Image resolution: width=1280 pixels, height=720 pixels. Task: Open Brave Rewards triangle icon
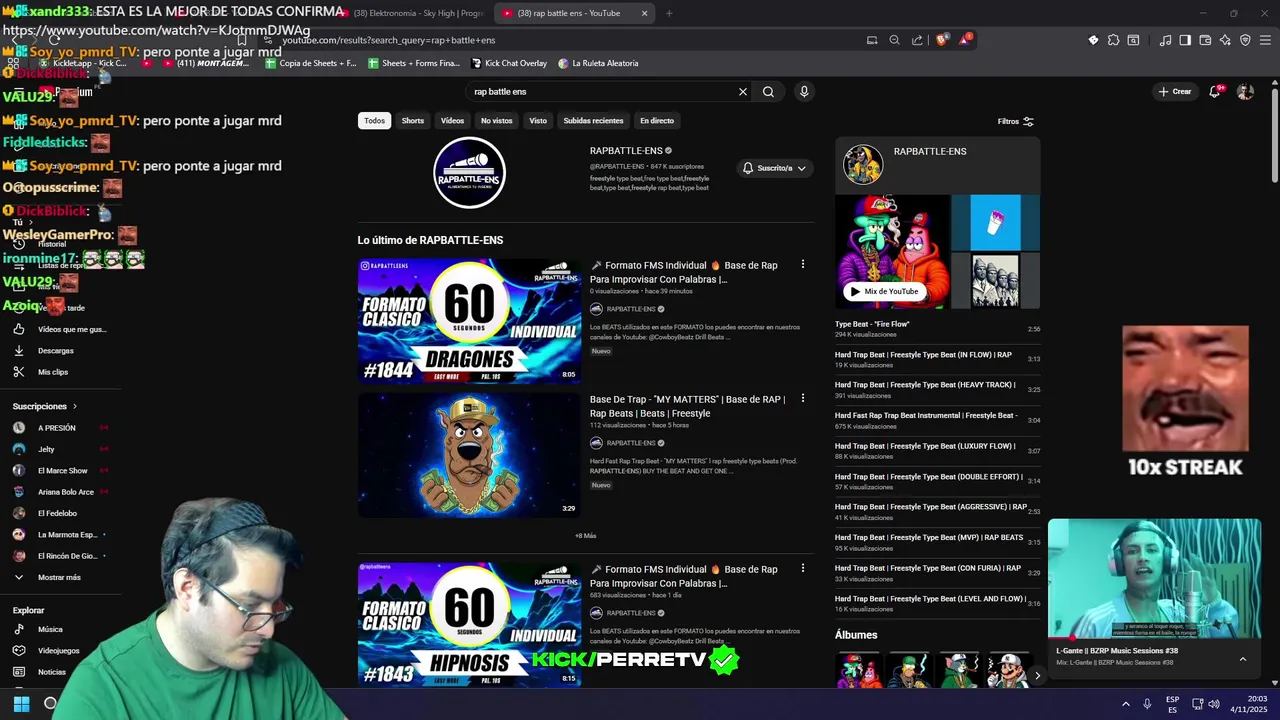tap(965, 40)
